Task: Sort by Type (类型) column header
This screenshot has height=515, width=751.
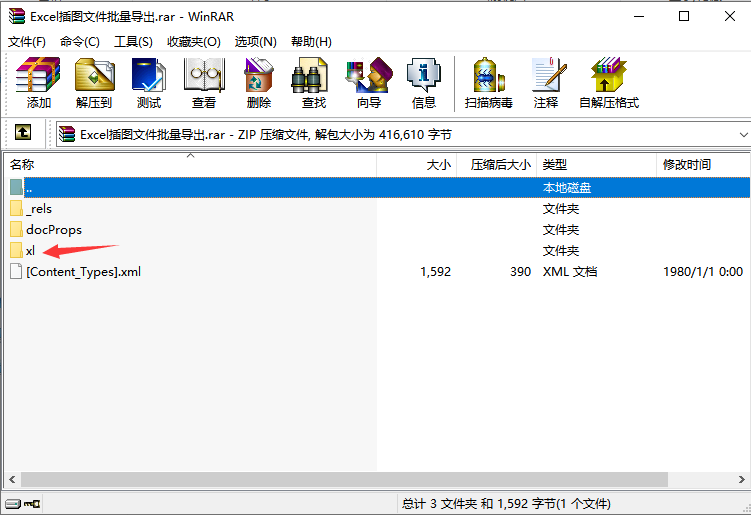Action: click(x=596, y=164)
